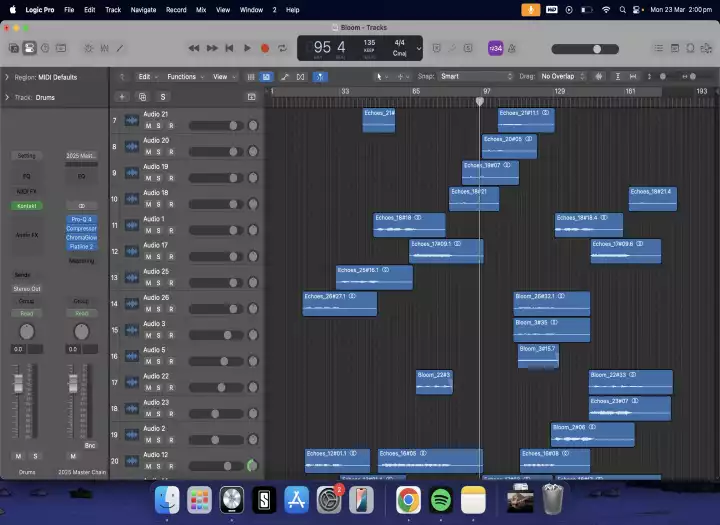Start playback with the Play button
Viewport: 720px width, 525px height.
coord(247,48)
